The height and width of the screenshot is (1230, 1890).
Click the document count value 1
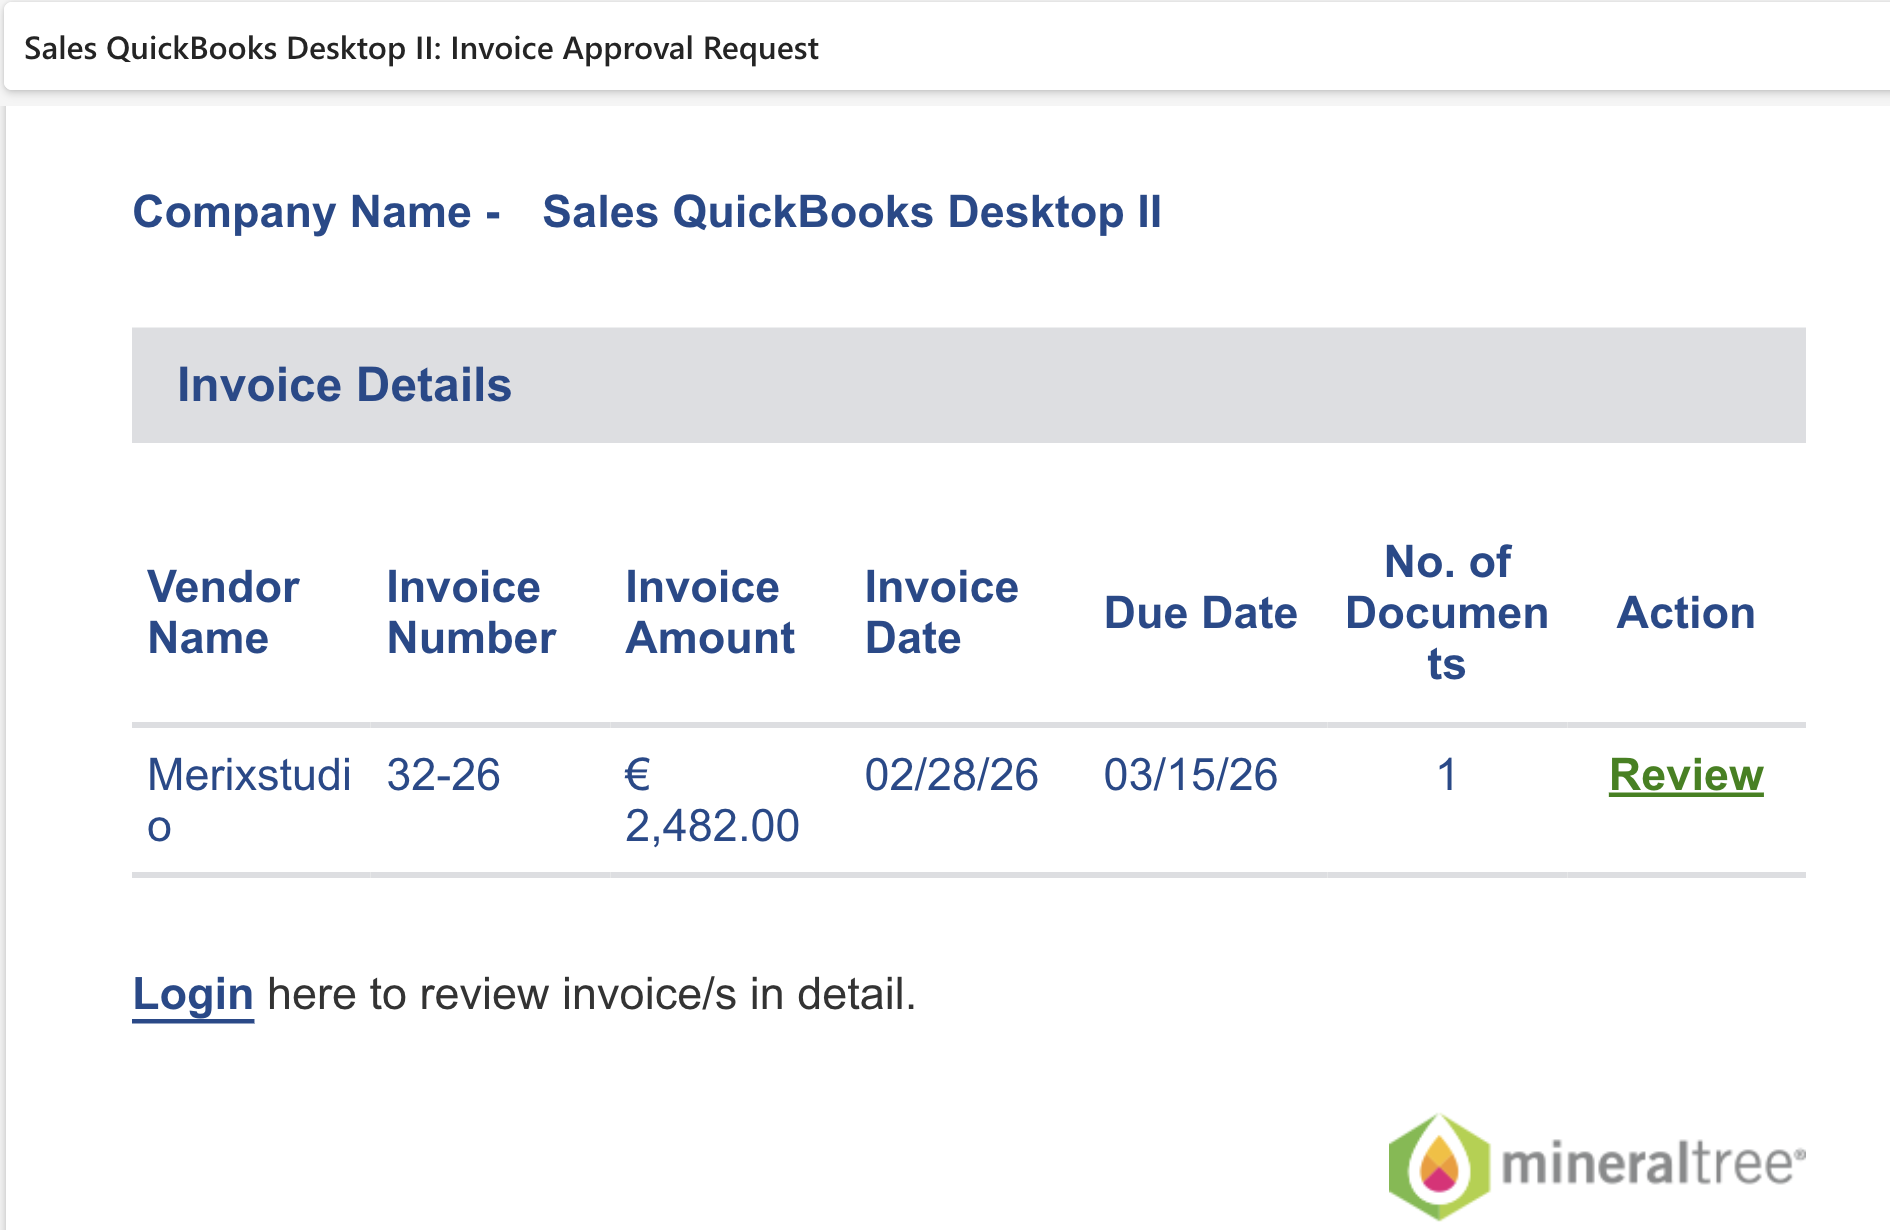[x=1446, y=775]
